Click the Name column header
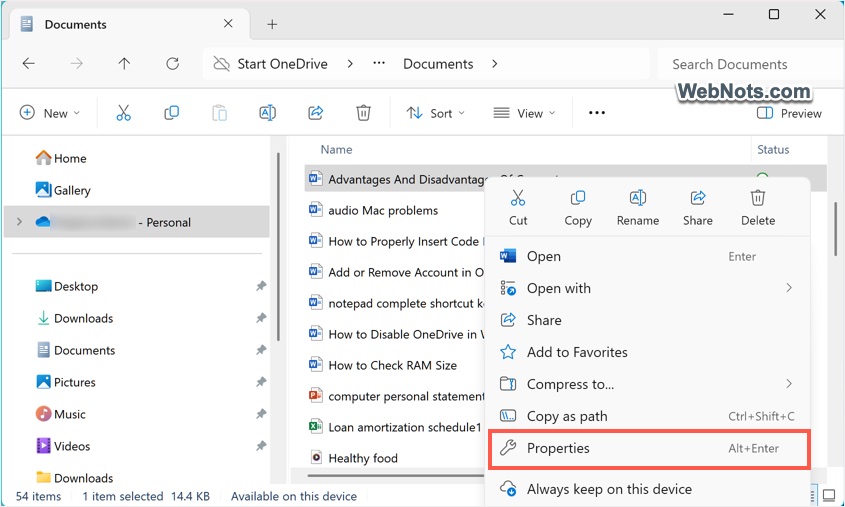The height and width of the screenshot is (507, 845). point(336,149)
